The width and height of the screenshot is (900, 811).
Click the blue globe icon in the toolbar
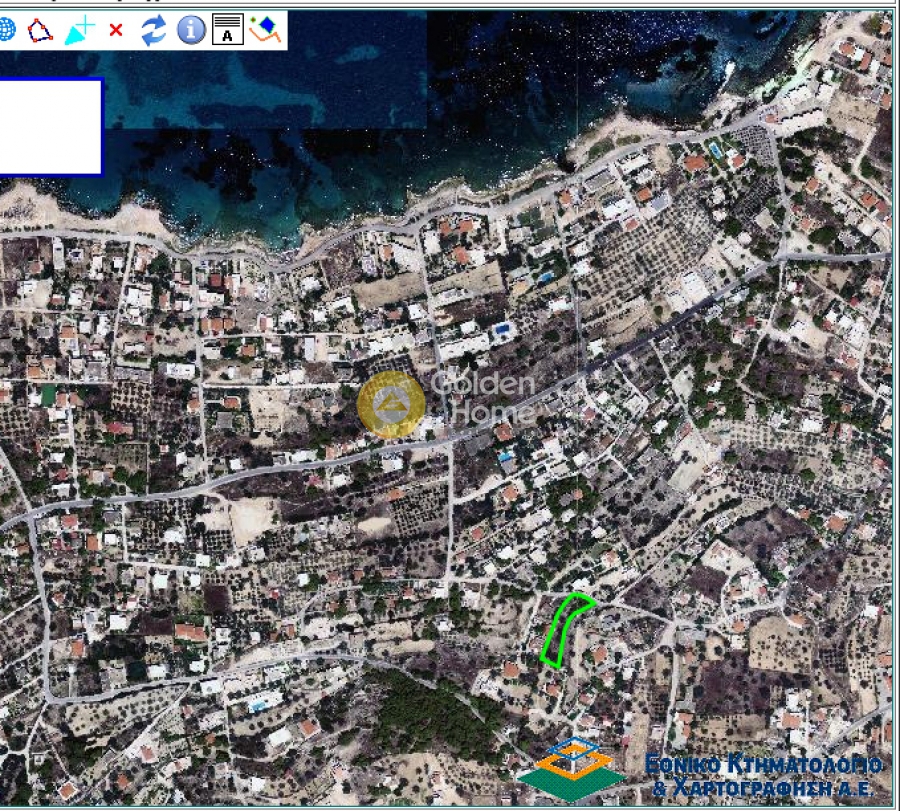[6, 31]
